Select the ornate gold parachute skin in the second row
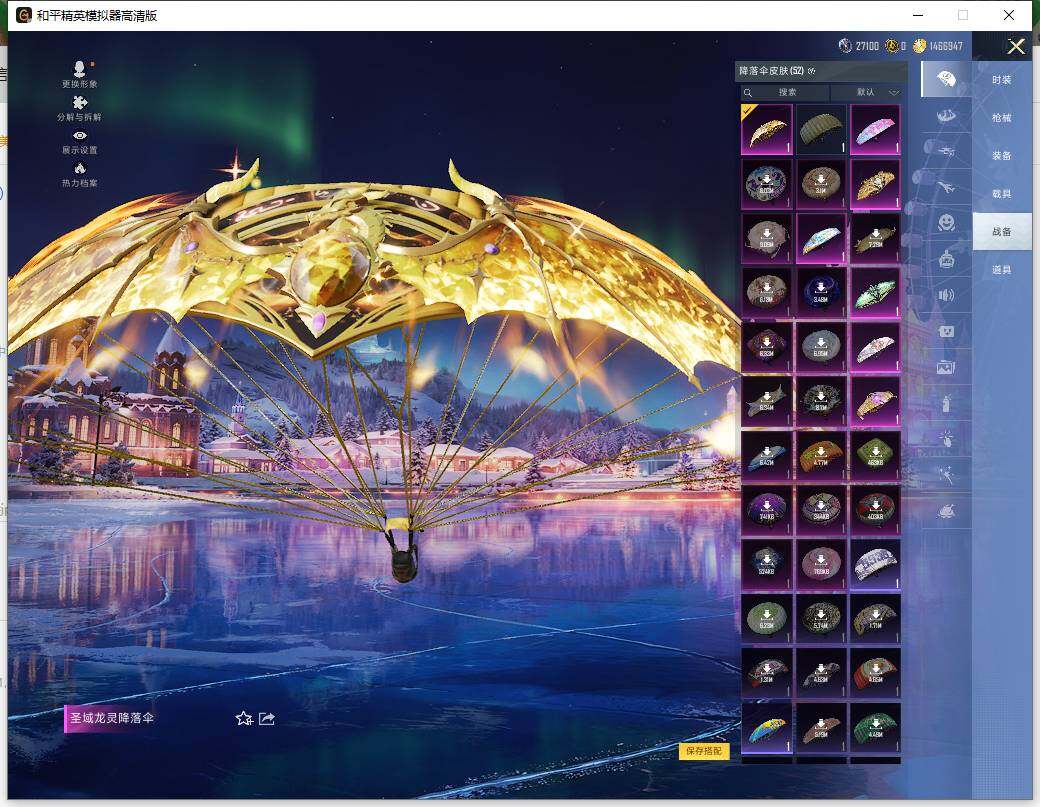 point(876,184)
